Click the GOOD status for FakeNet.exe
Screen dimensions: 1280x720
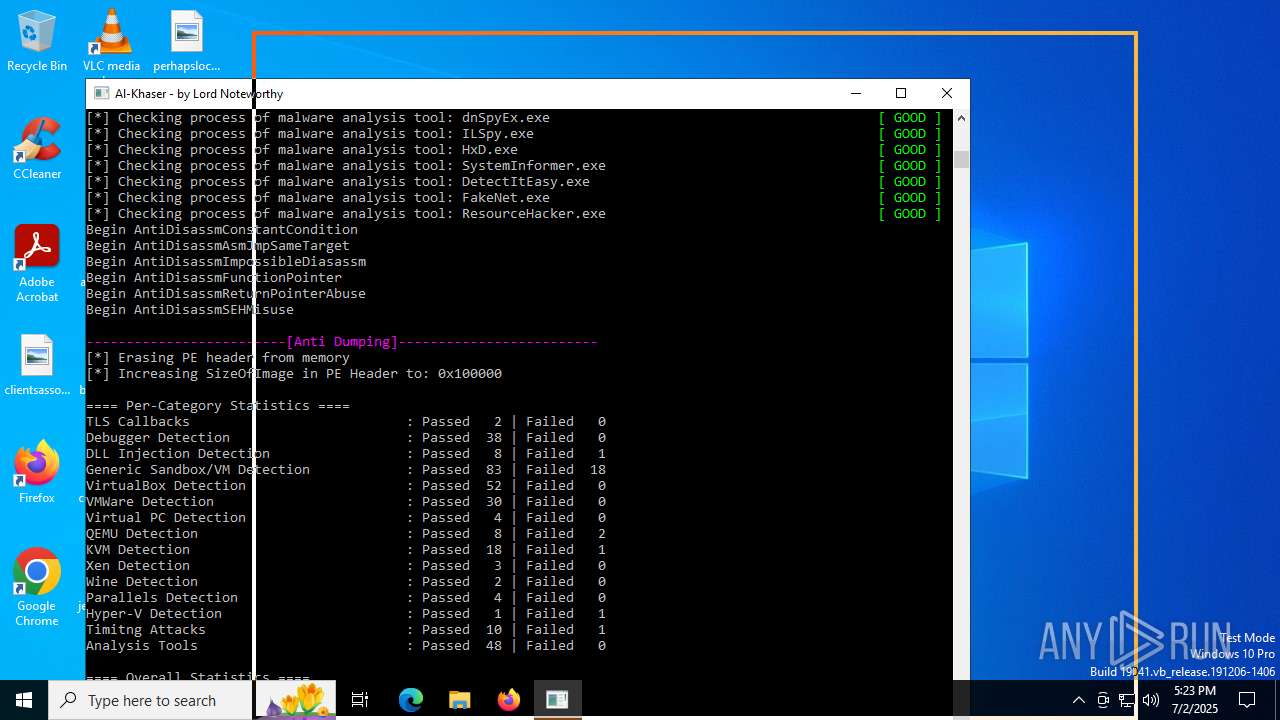click(909, 198)
